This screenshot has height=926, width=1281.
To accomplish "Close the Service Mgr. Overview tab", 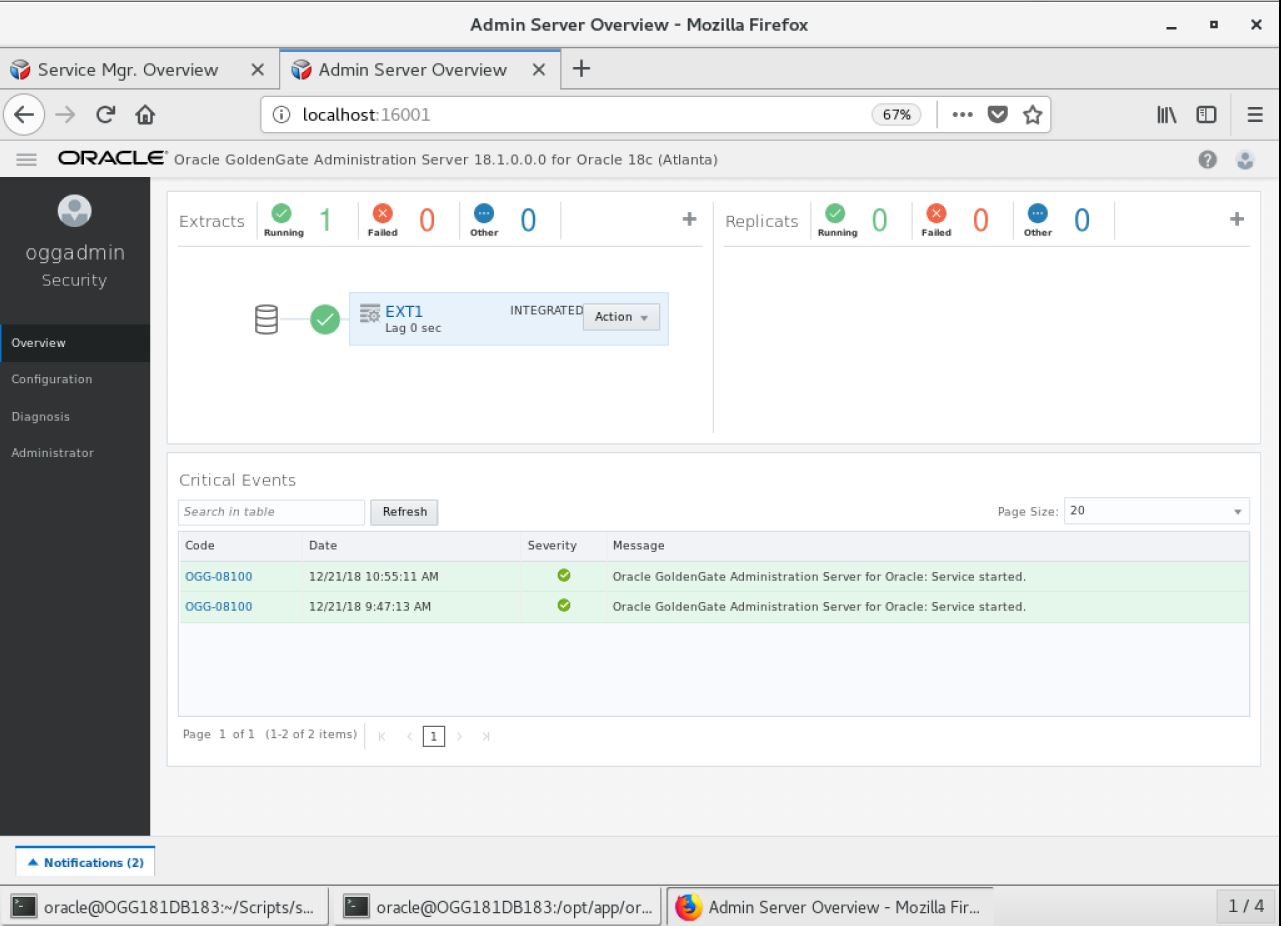I will pyautogui.click(x=257, y=70).
